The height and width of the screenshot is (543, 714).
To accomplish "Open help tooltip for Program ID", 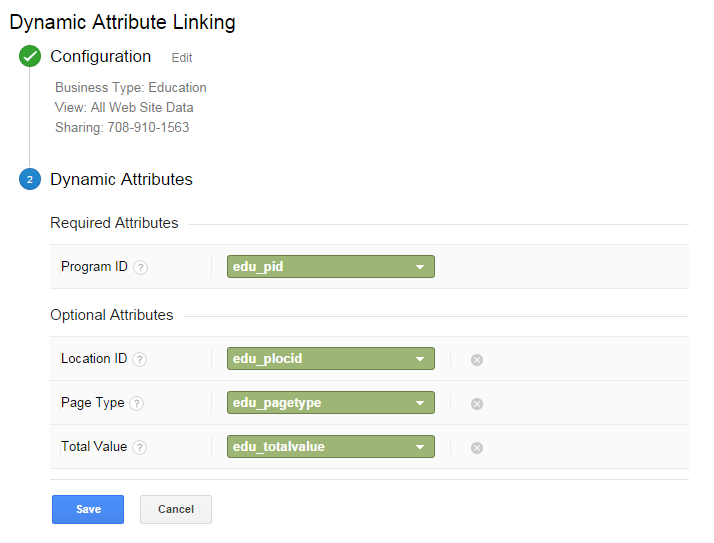I will (x=141, y=267).
